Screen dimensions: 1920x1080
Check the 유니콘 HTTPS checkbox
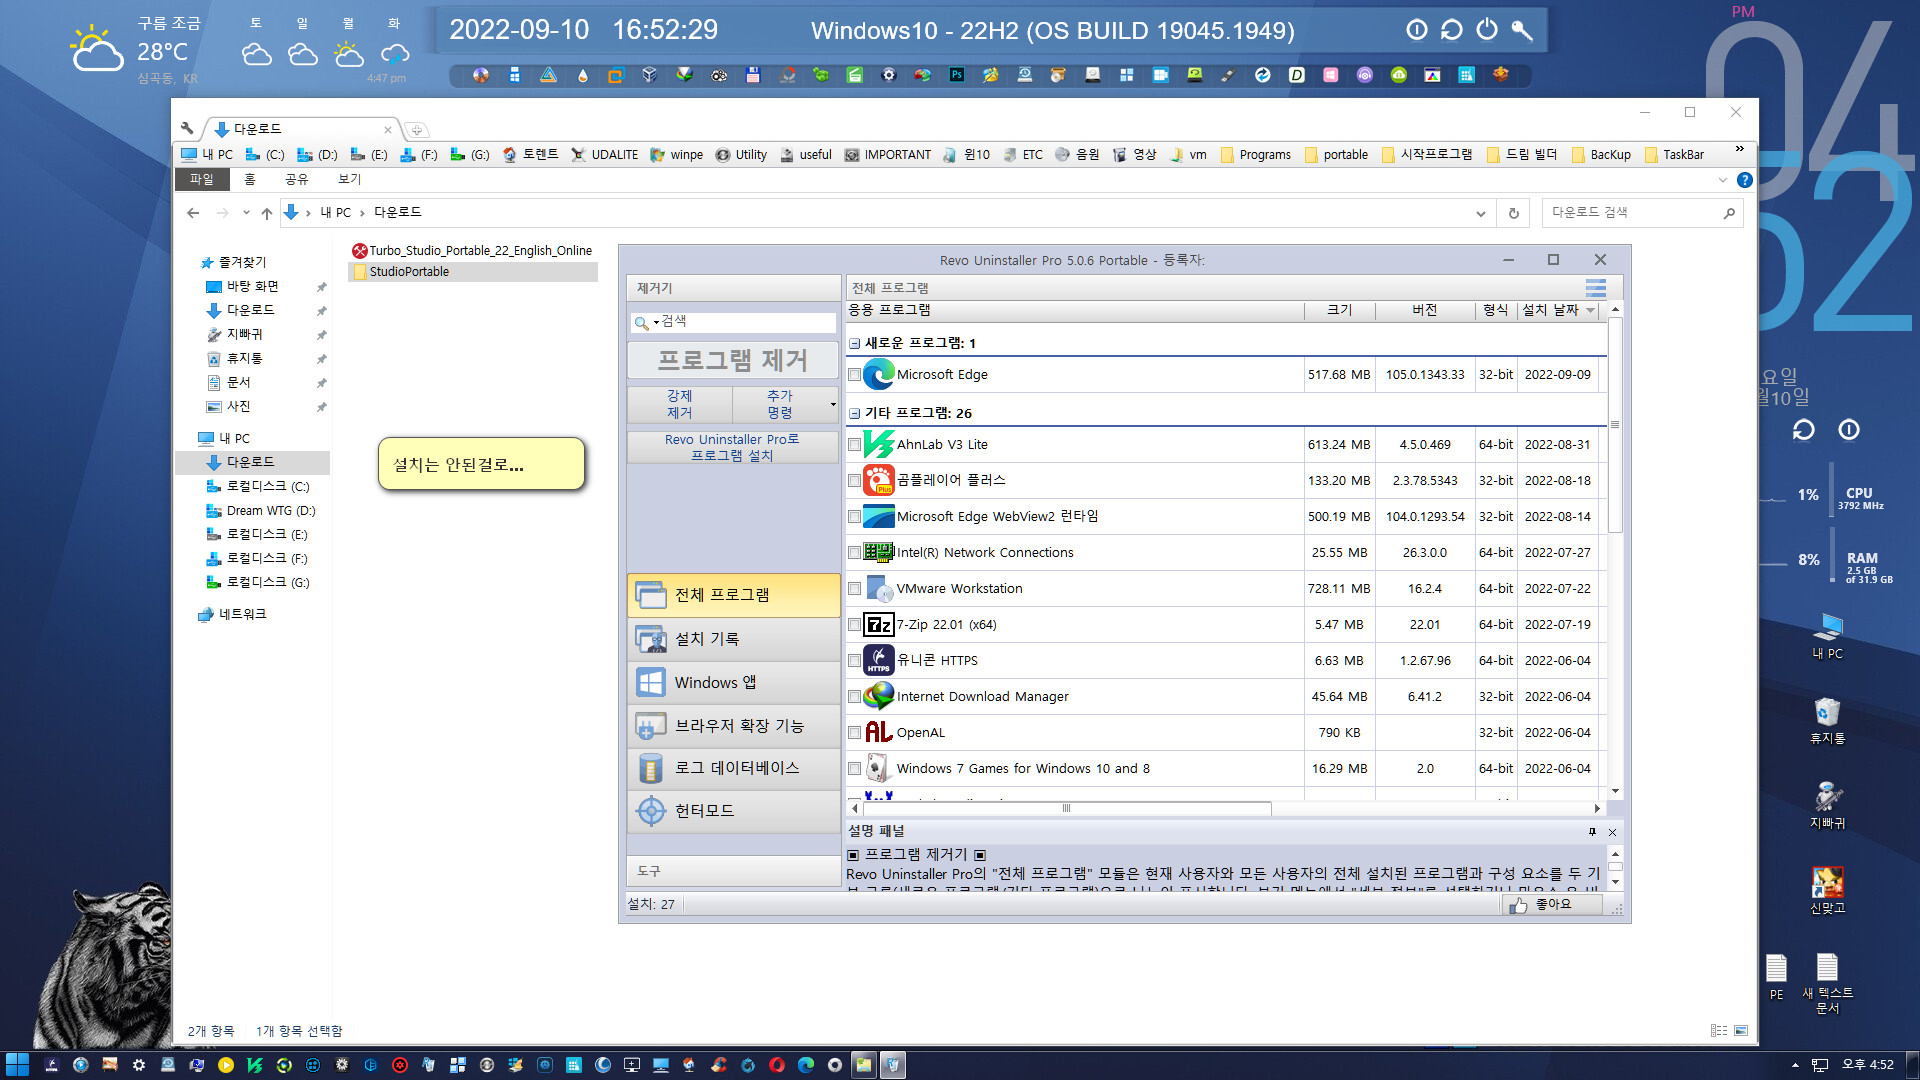(854, 661)
